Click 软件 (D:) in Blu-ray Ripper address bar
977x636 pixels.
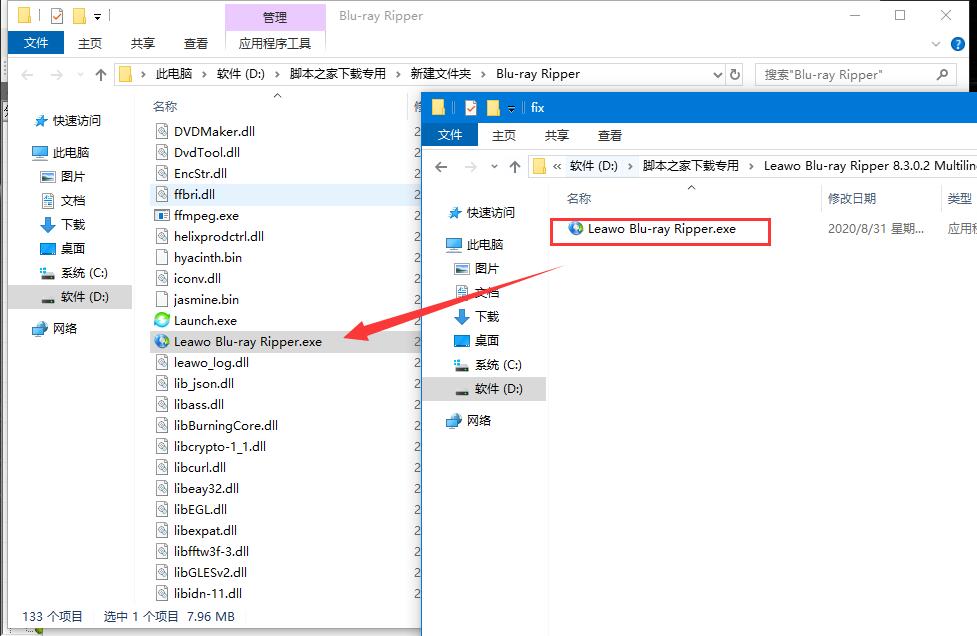(241, 74)
